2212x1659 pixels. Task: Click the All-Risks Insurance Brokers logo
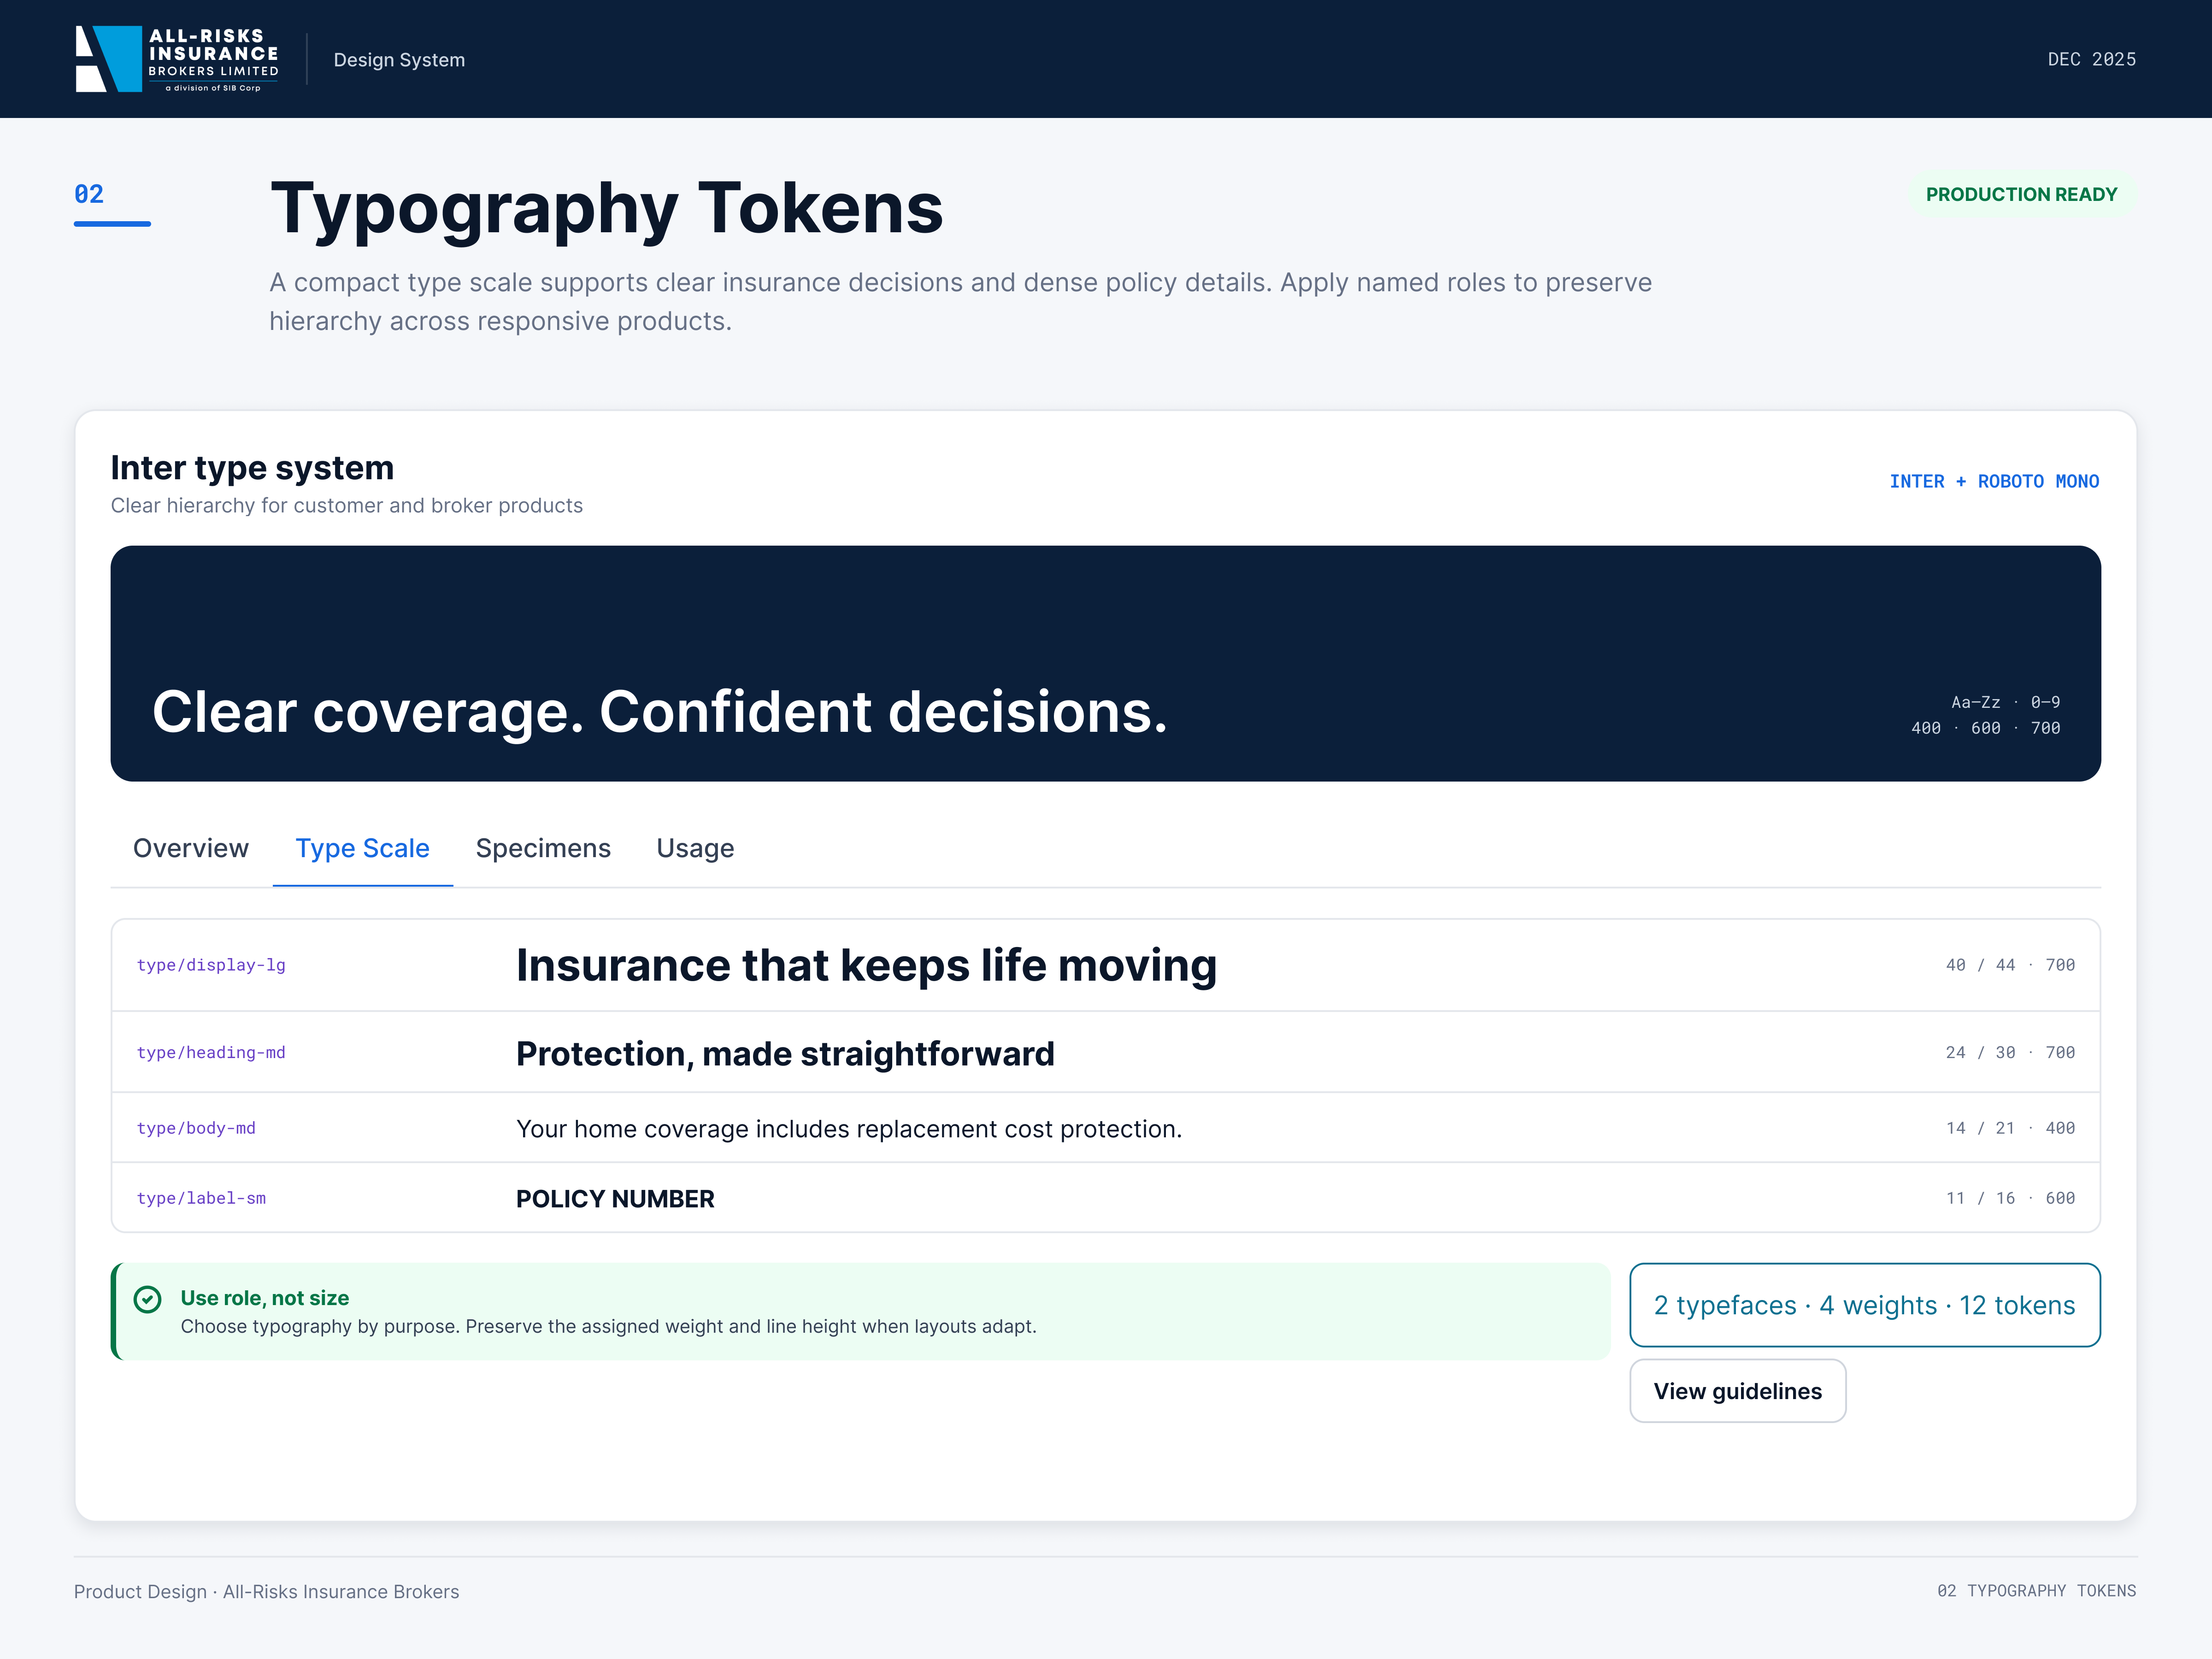click(x=177, y=59)
